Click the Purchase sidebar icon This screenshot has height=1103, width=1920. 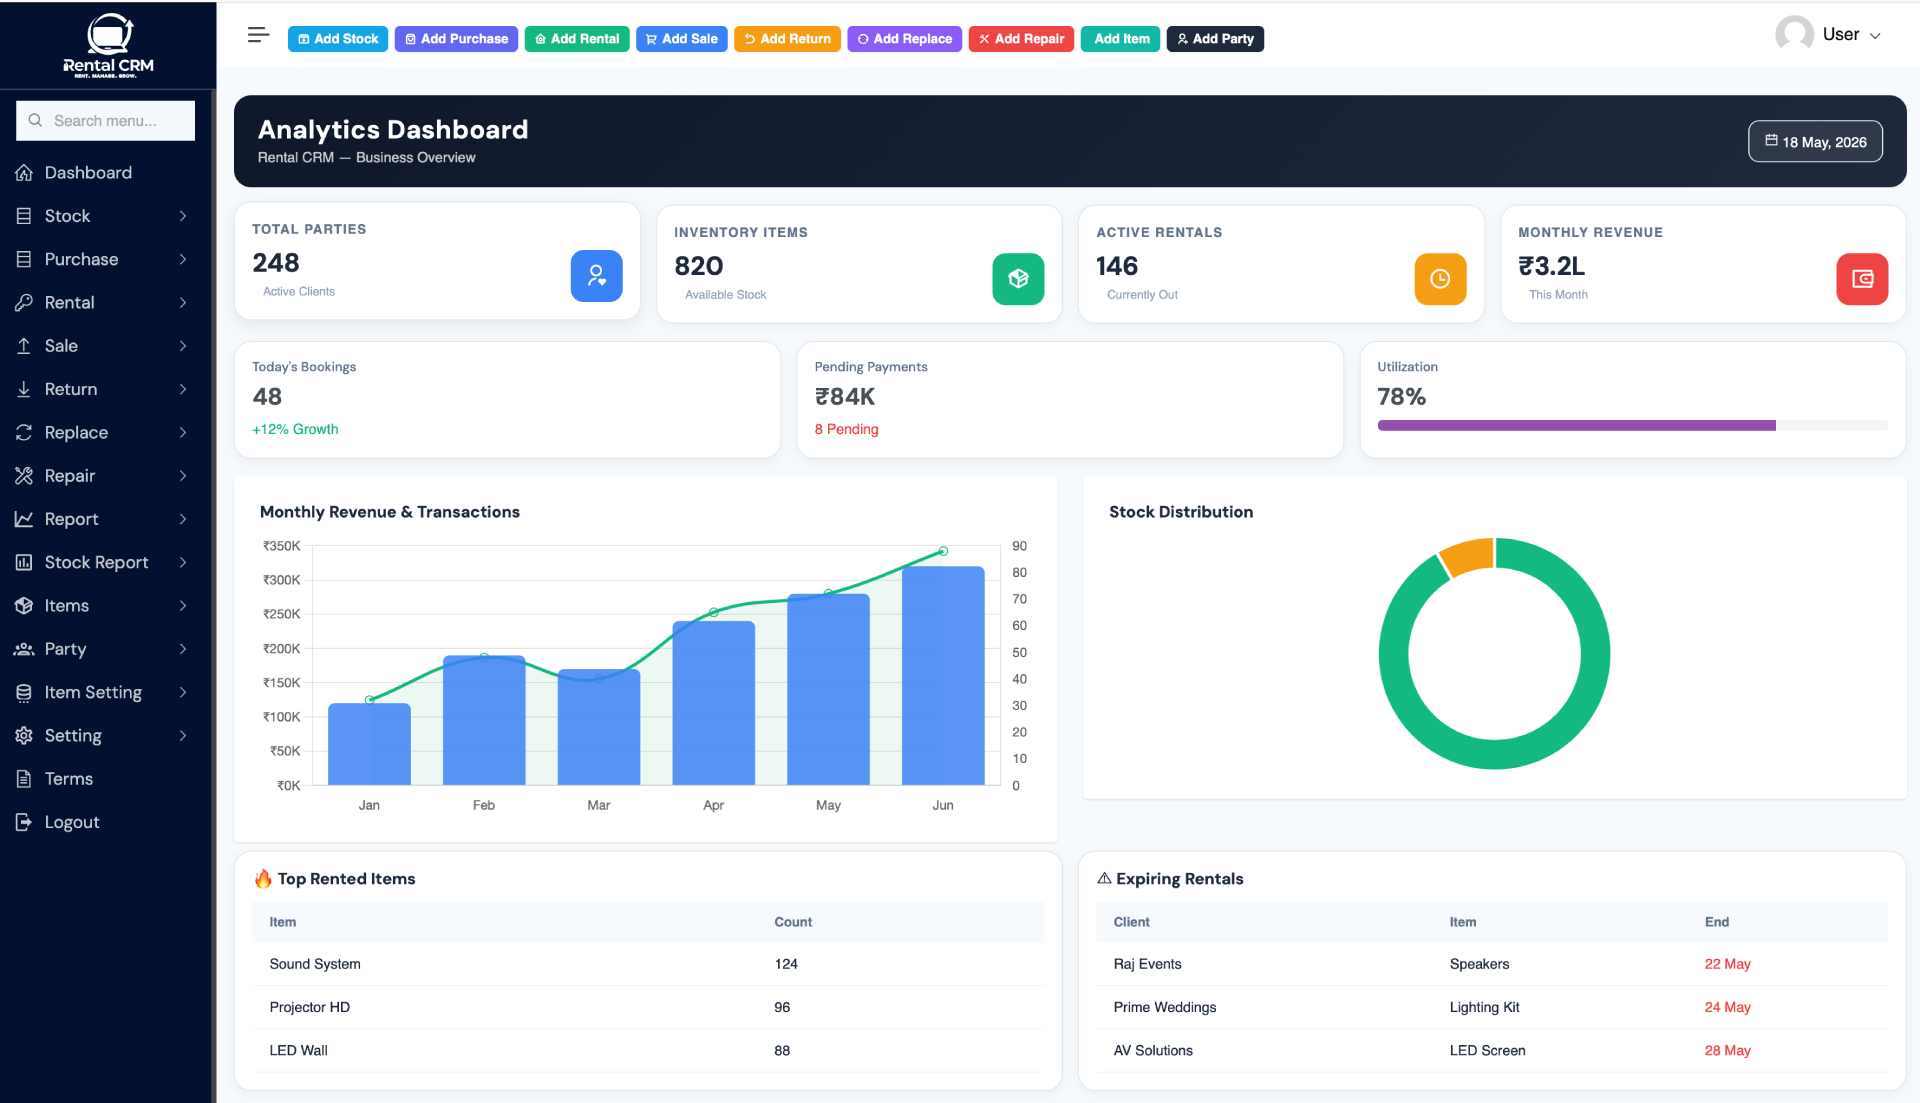tap(24, 259)
